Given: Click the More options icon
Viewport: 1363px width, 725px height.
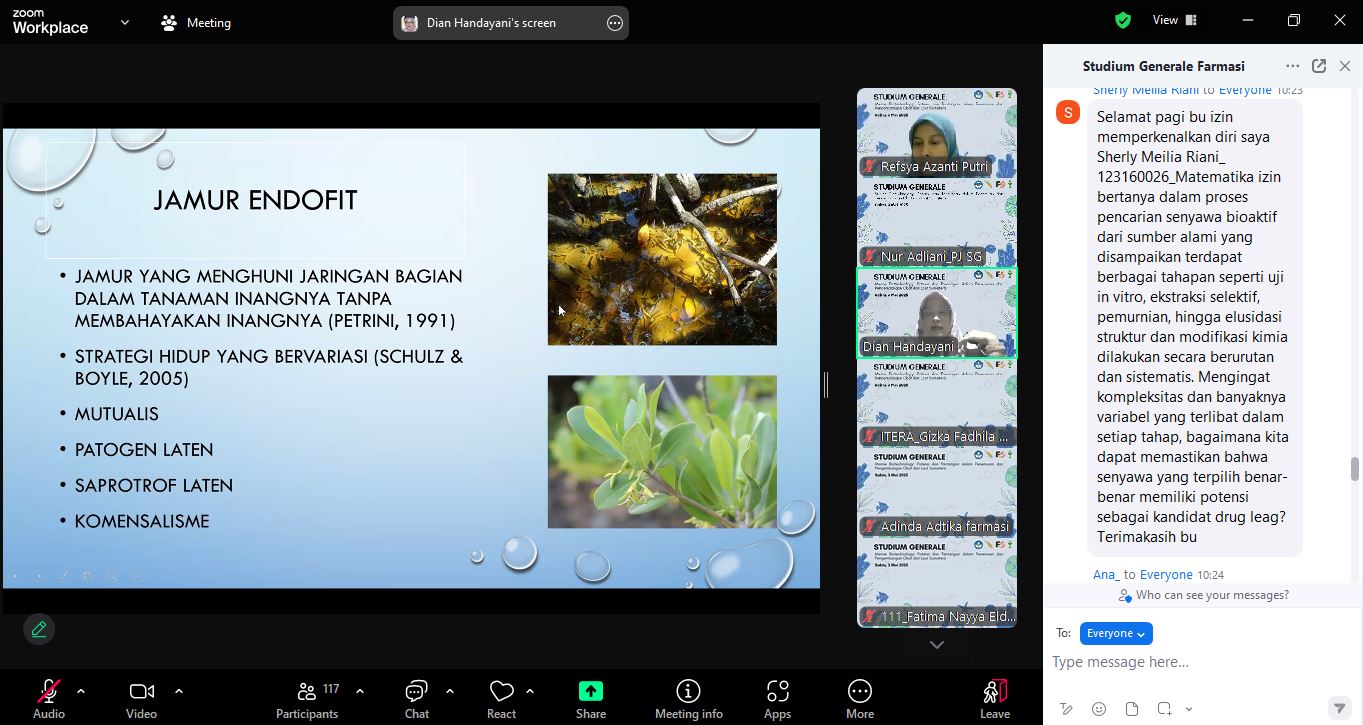Looking at the screenshot, I should (859, 698).
